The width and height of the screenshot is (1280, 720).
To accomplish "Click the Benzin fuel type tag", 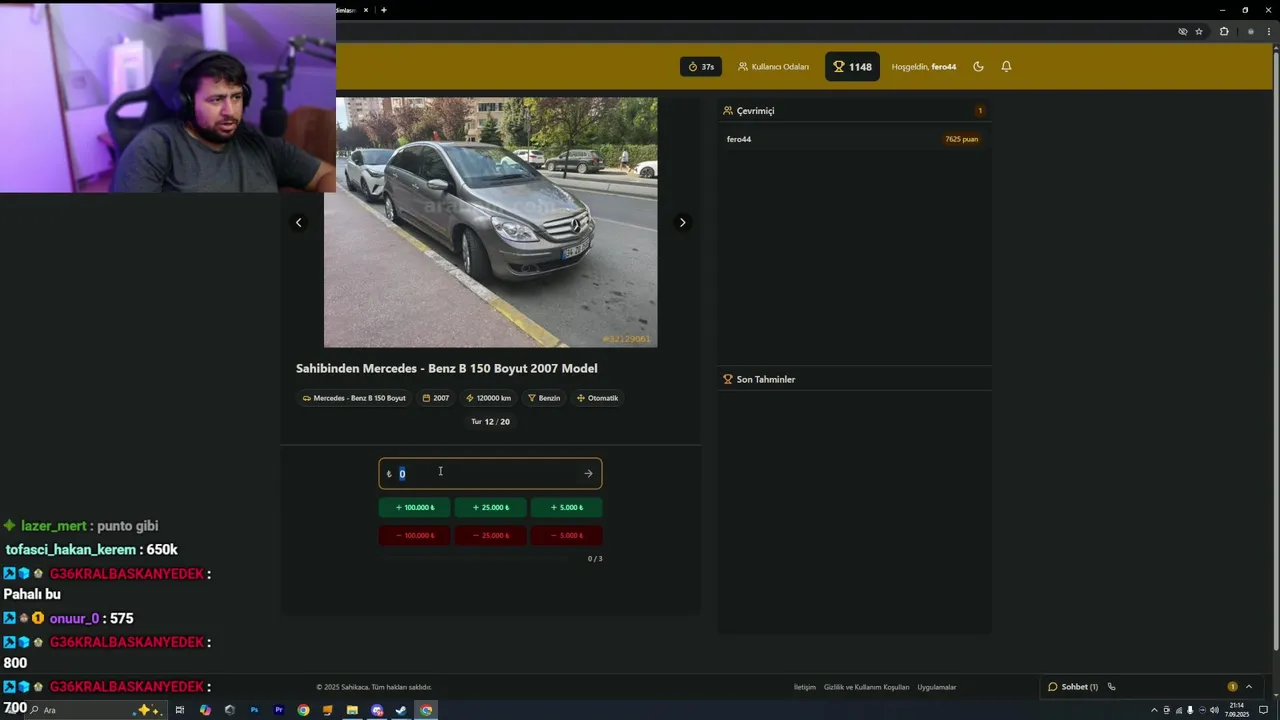I will point(544,398).
